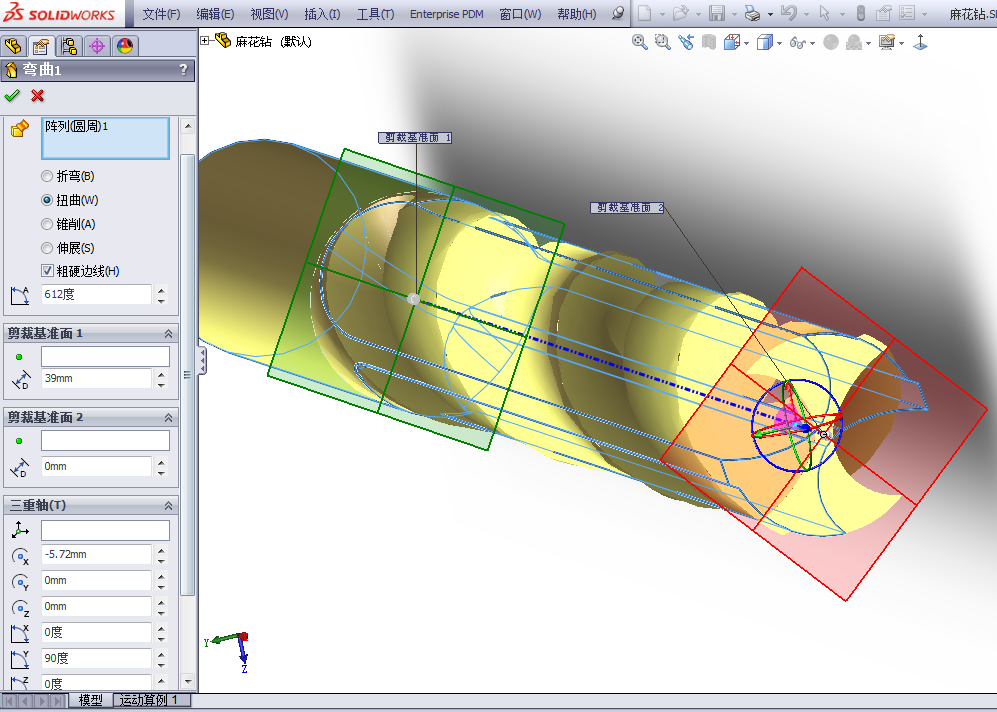
Task: Click the Previous View icon
Action: point(685,42)
